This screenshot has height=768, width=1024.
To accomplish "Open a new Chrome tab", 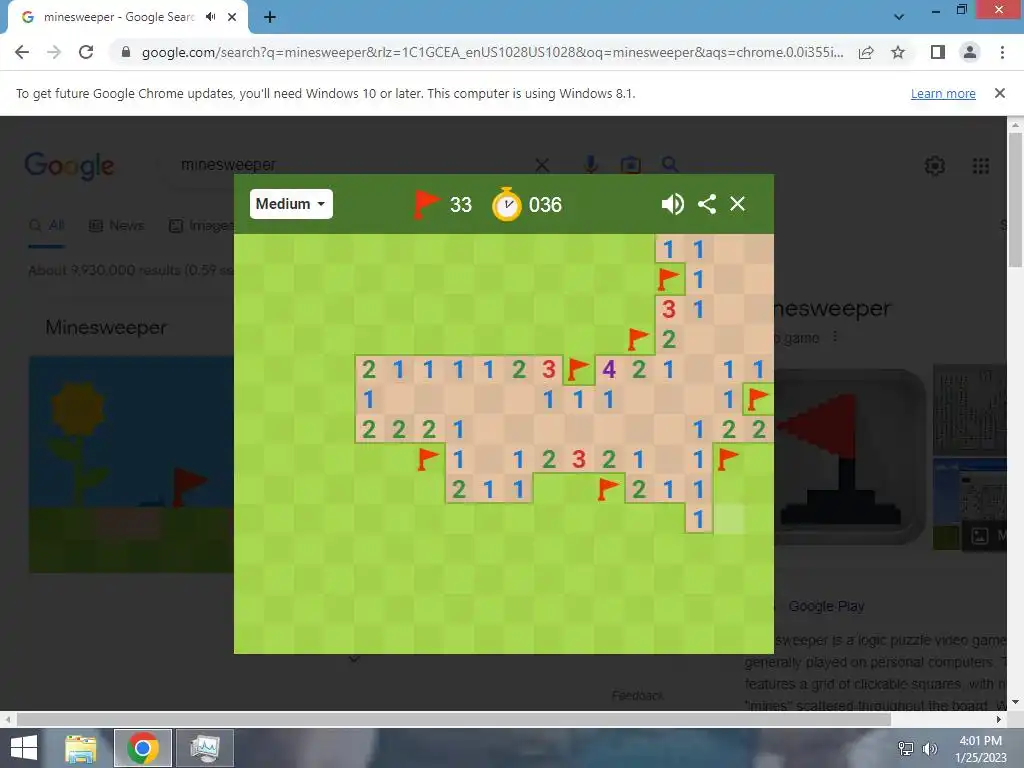I will tap(270, 17).
